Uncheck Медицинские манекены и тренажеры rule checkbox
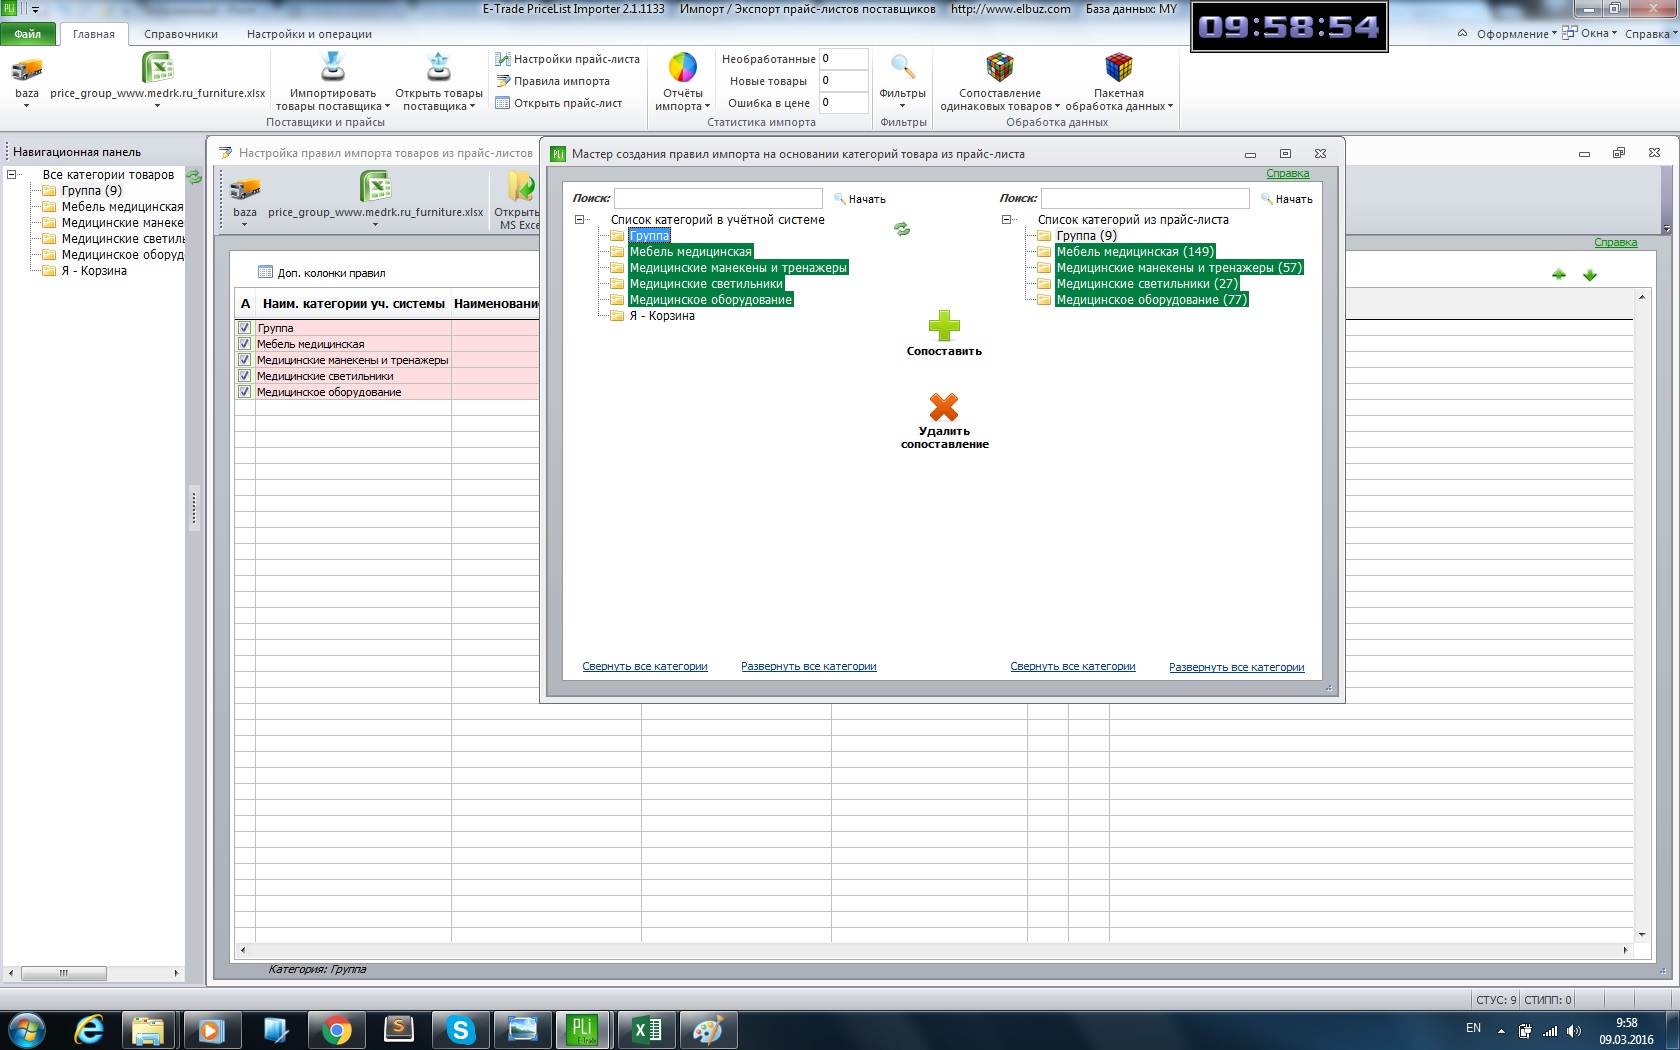The image size is (1680, 1050). [244, 360]
